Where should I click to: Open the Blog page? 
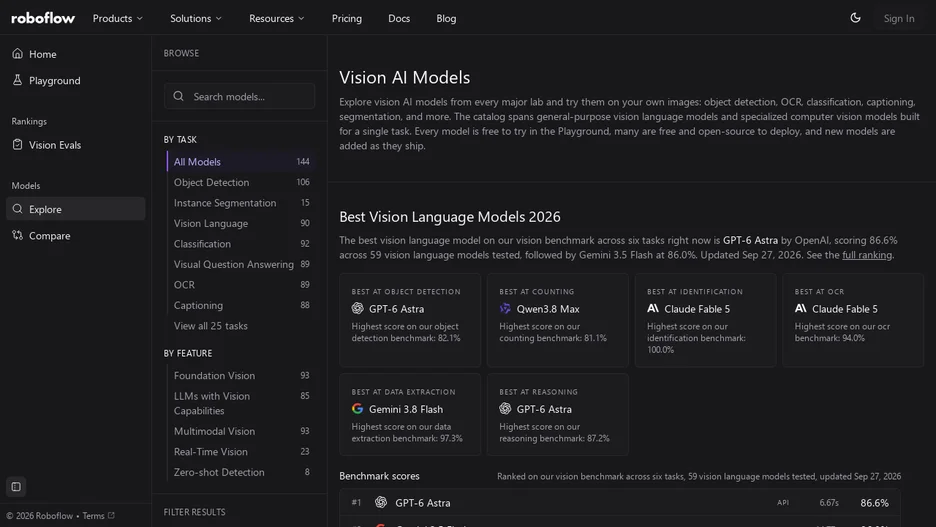coord(446,19)
